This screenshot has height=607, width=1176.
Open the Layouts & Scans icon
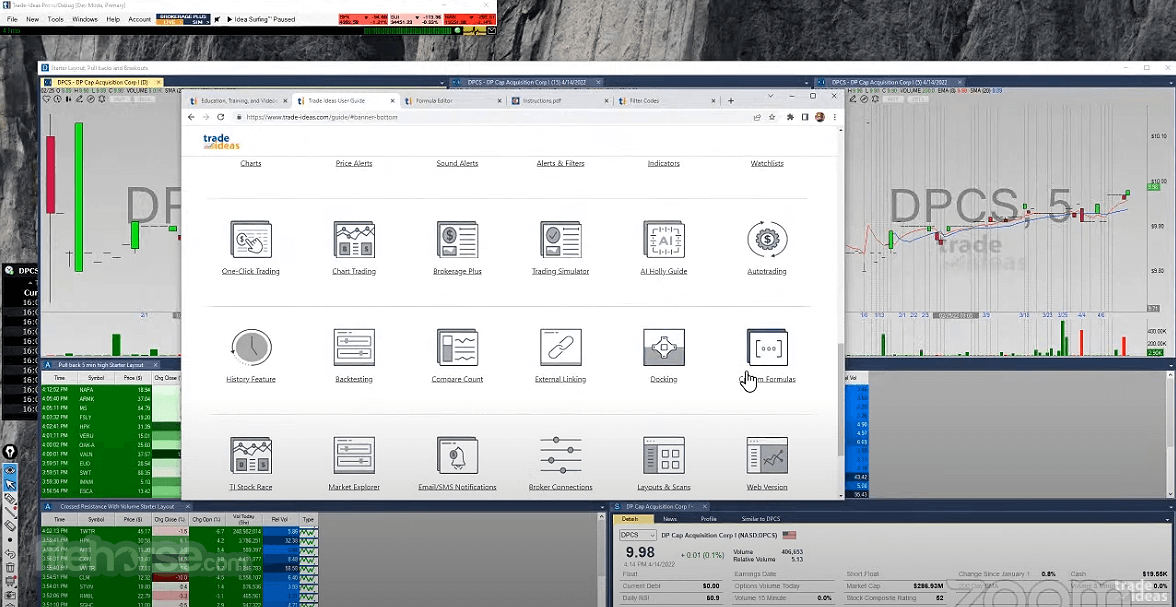(664, 456)
